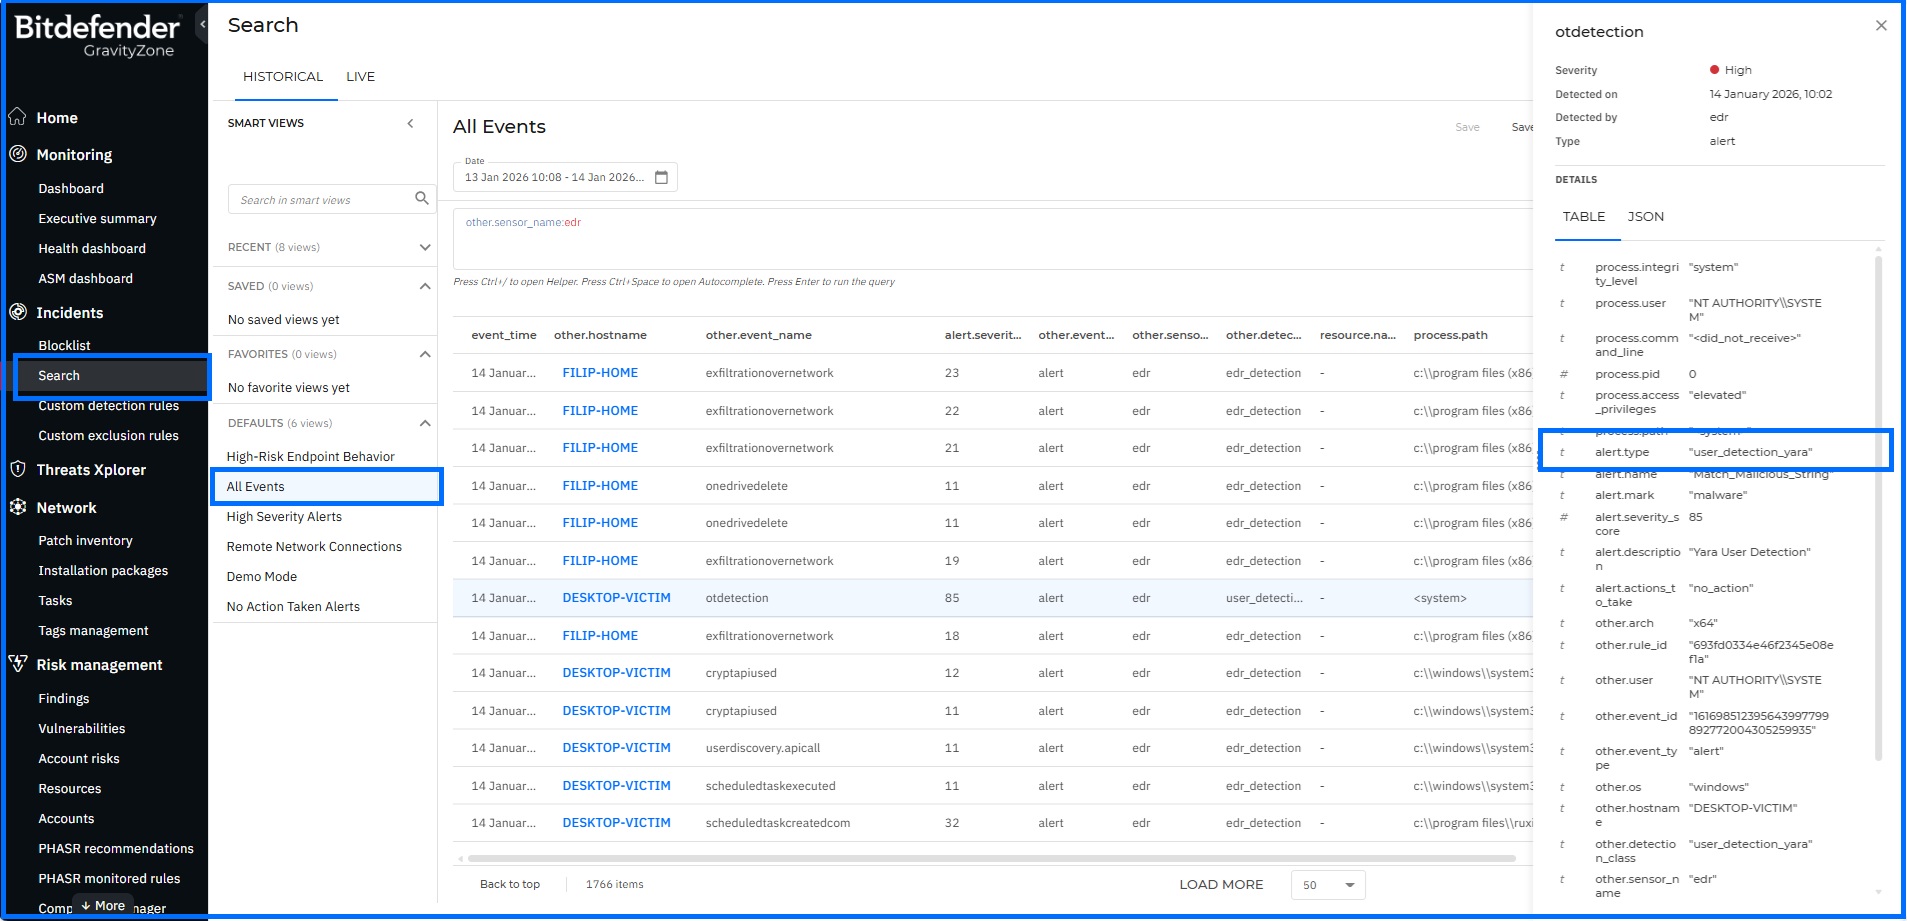Click the LOAD MORE button
The width and height of the screenshot is (1907, 921).
(x=1221, y=885)
